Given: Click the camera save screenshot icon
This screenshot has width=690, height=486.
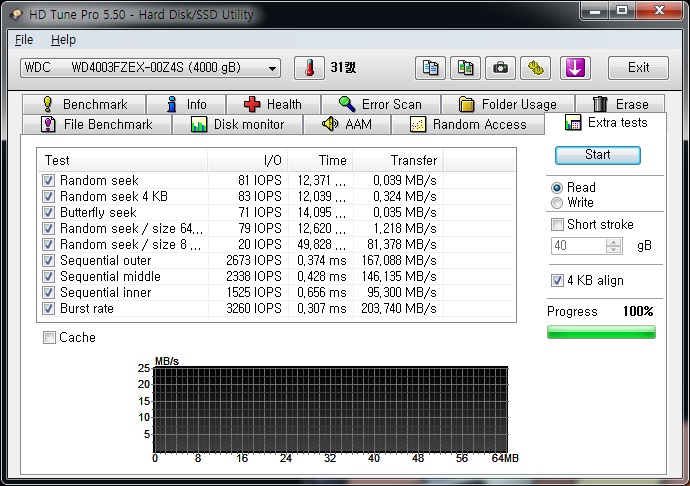Looking at the screenshot, I should (x=500, y=68).
